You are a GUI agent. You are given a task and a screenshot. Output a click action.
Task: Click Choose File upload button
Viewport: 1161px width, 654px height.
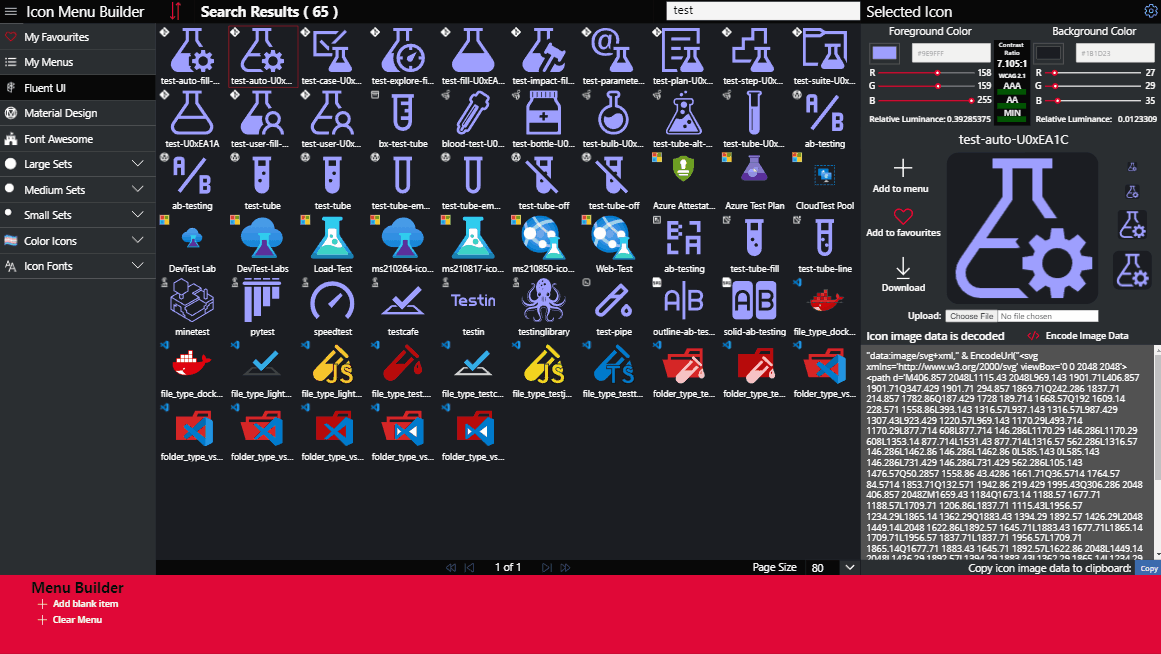pyautogui.click(x=971, y=316)
